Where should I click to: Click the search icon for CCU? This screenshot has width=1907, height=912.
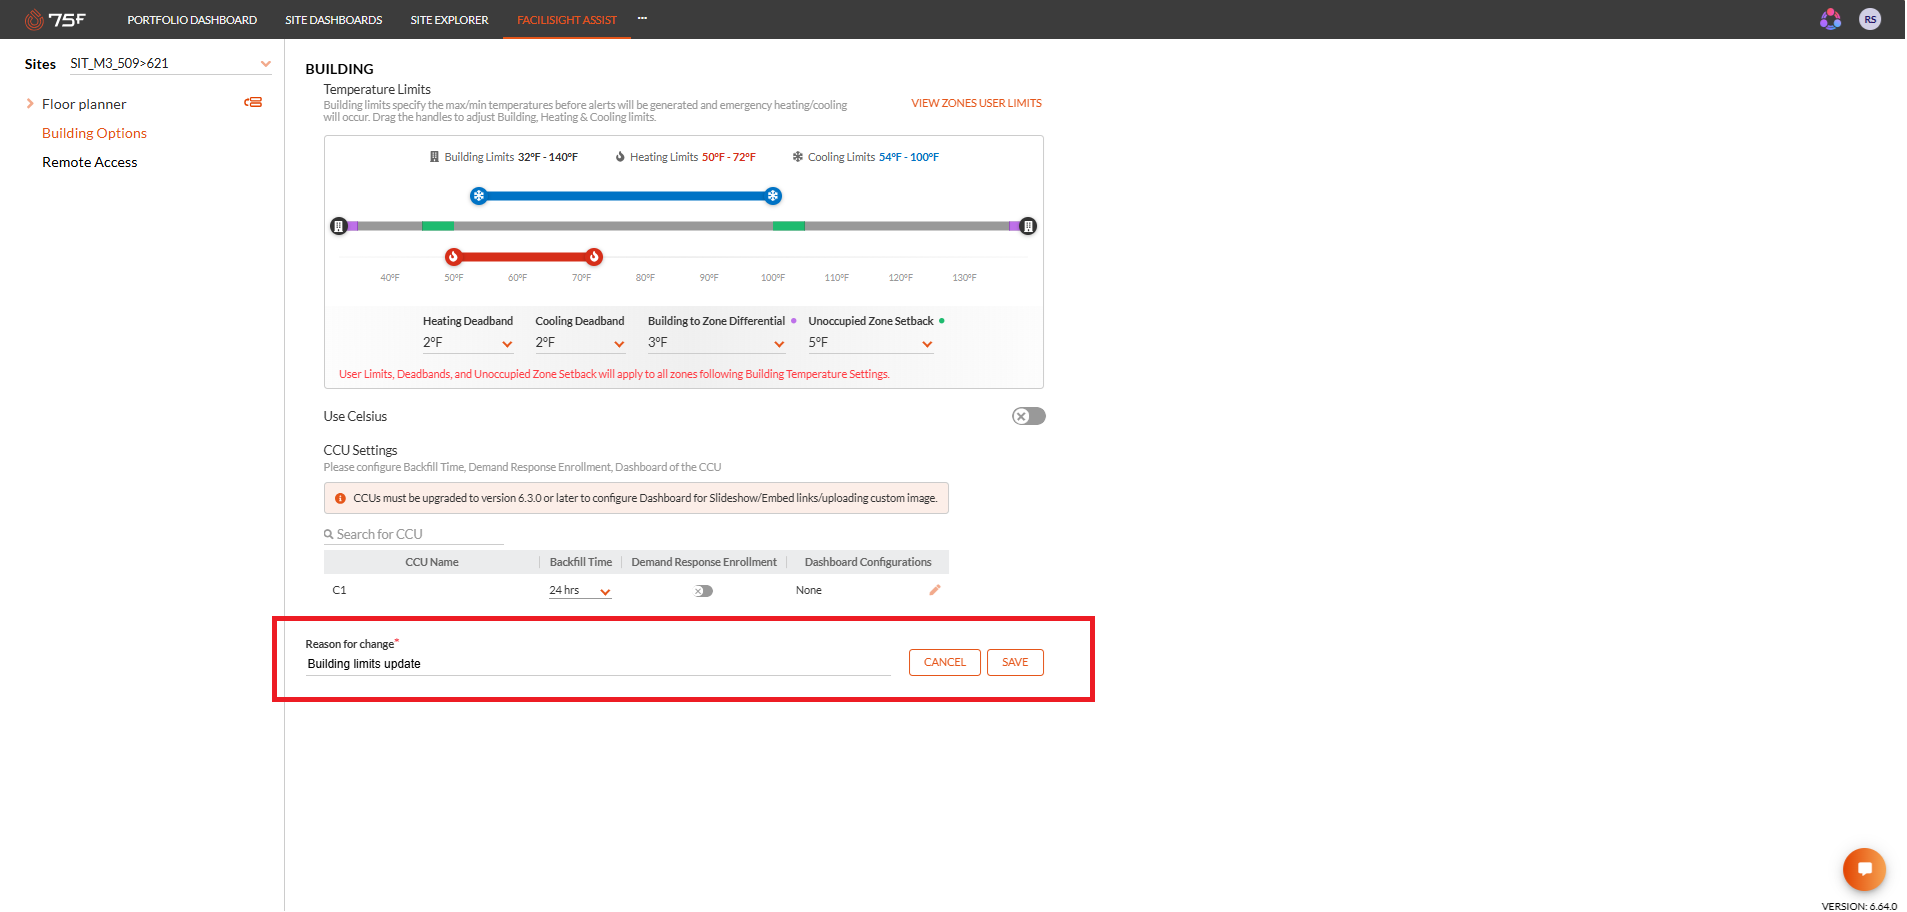328,535
